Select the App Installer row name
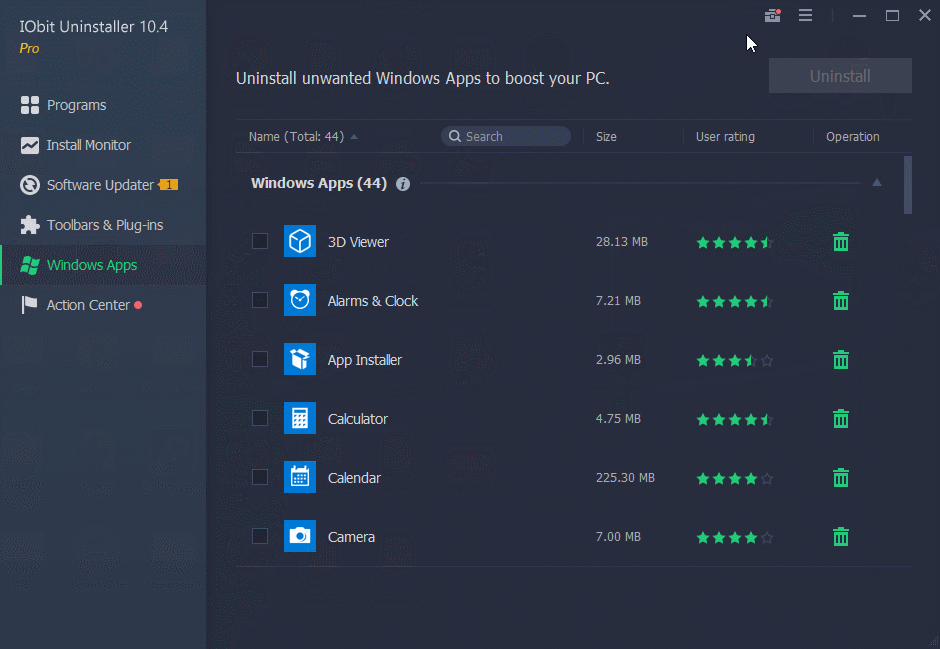 tap(364, 360)
